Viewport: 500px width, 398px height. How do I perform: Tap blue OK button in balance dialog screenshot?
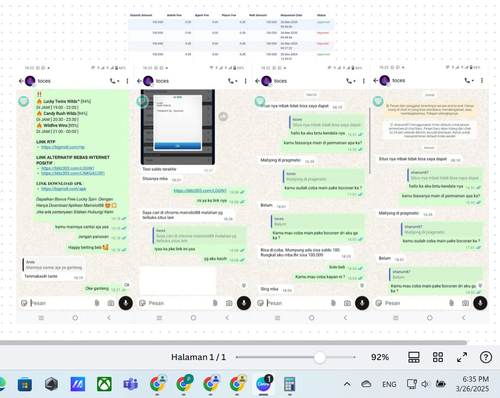coord(178,146)
